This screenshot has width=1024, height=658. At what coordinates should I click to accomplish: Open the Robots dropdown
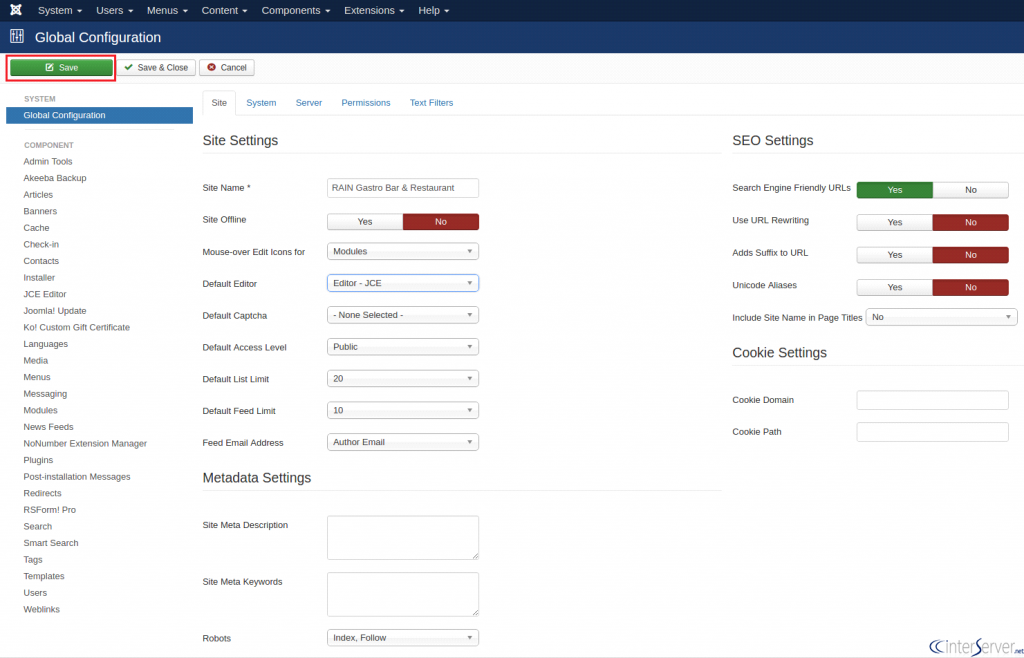point(403,638)
